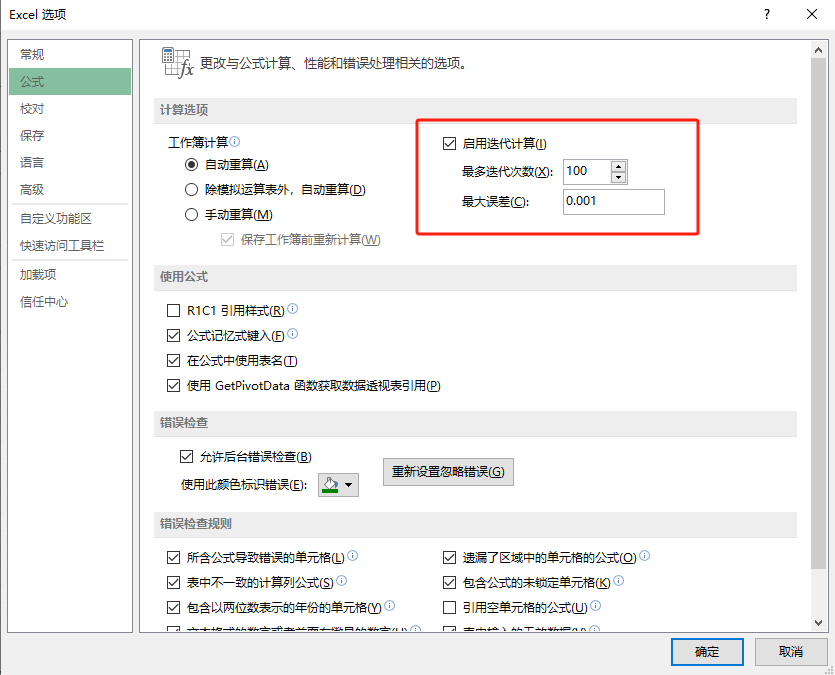The width and height of the screenshot is (835, 675).
Task: Toggle 所含公式导致错误的单元格 checkbox
Action: (x=174, y=557)
